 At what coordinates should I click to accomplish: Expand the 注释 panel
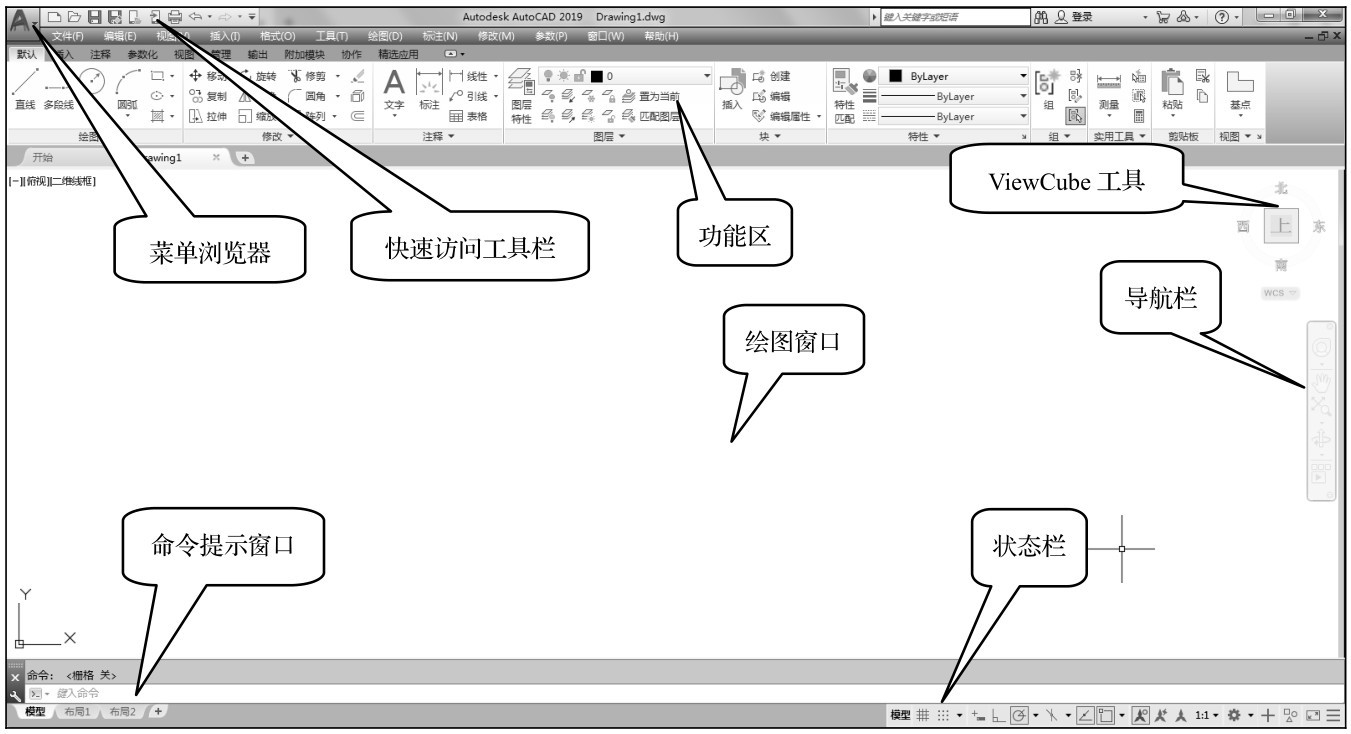click(439, 137)
